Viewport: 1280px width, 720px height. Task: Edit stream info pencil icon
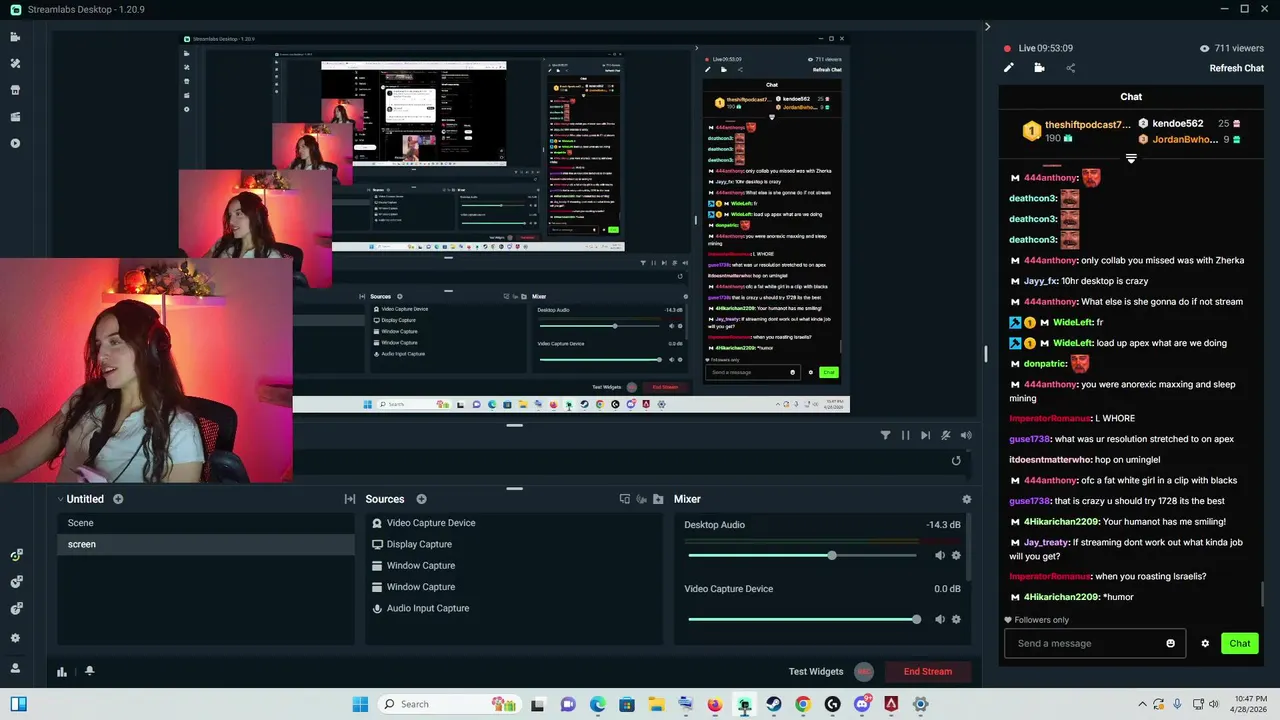pos(1009,68)
